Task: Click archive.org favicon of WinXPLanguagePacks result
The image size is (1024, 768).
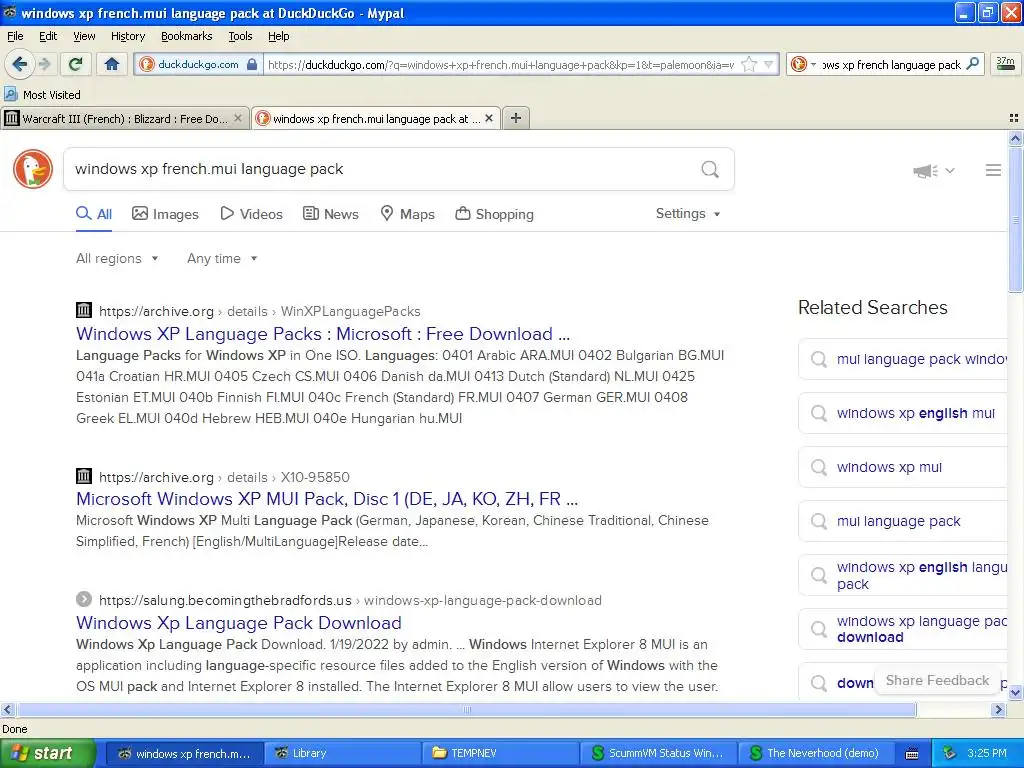Action: tap(84, 310)
